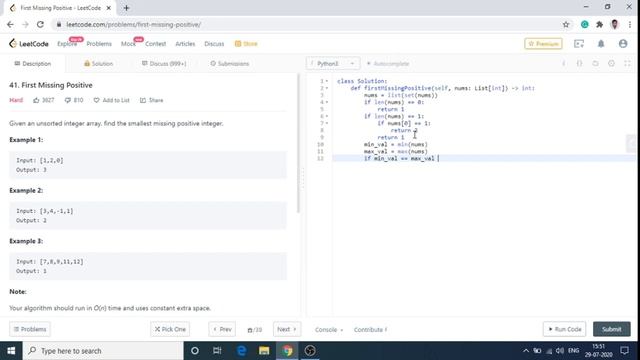The height and width of the screenshot is (360, 640).
Task: Go to Next problem
Action: point(287,329)
